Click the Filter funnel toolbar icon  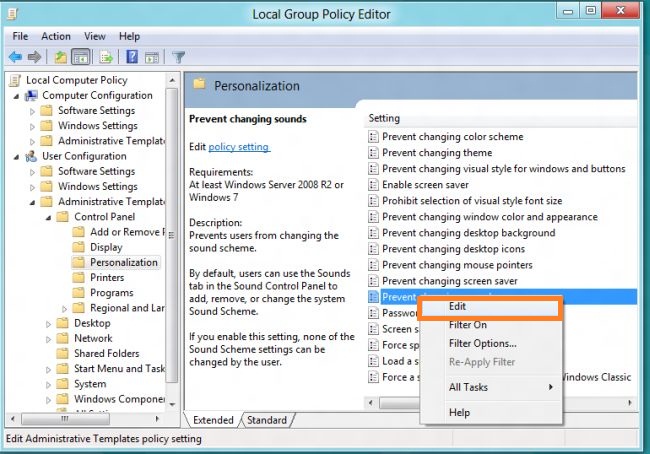178,57
